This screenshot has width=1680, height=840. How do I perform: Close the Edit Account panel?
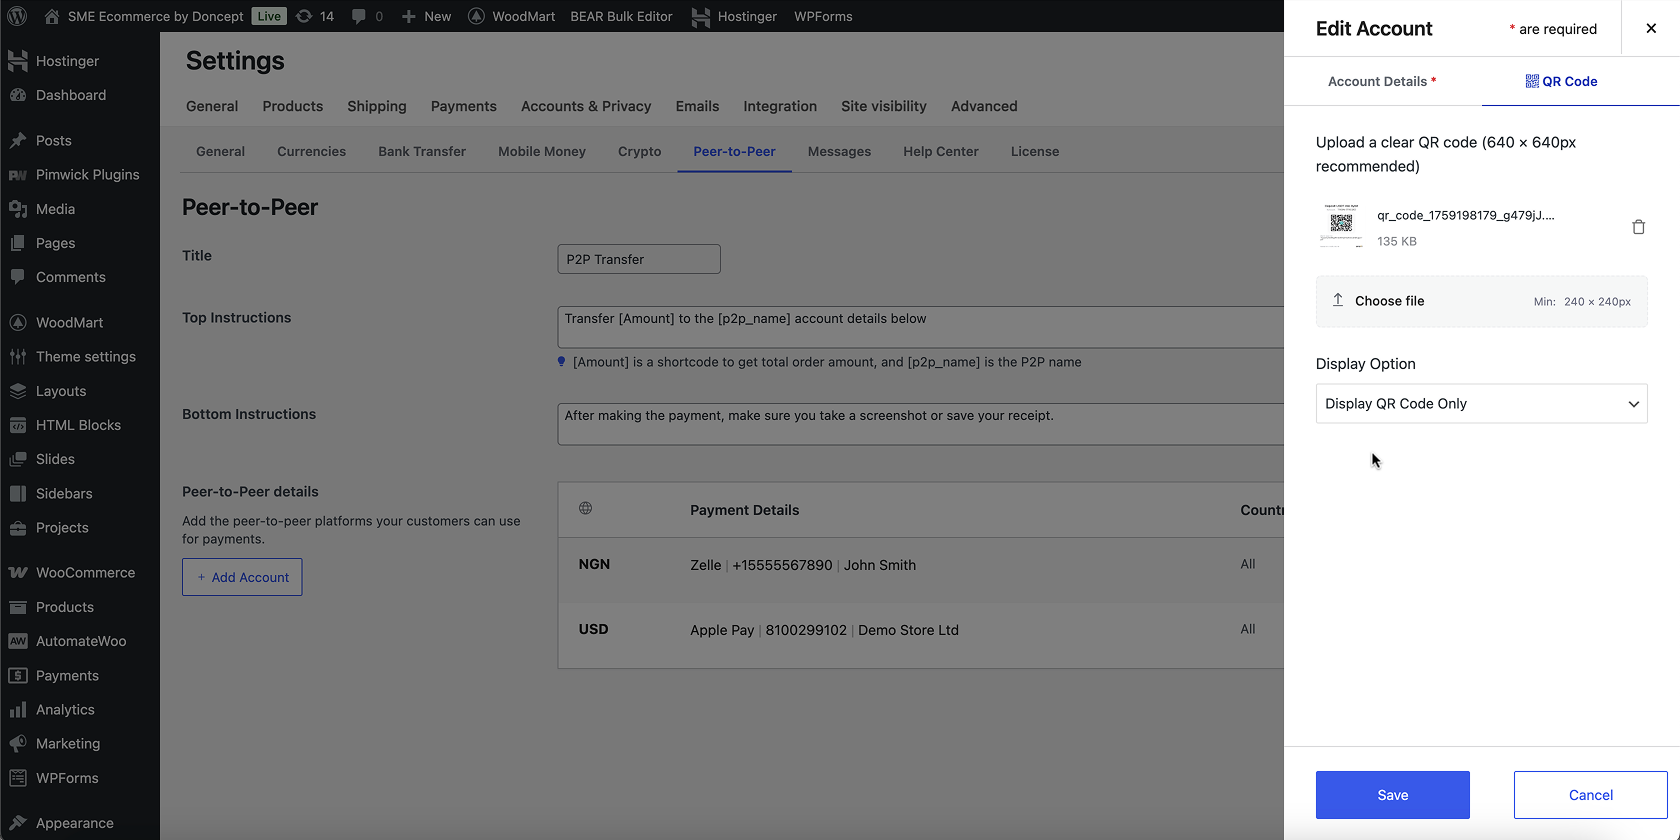[1651, 28]
